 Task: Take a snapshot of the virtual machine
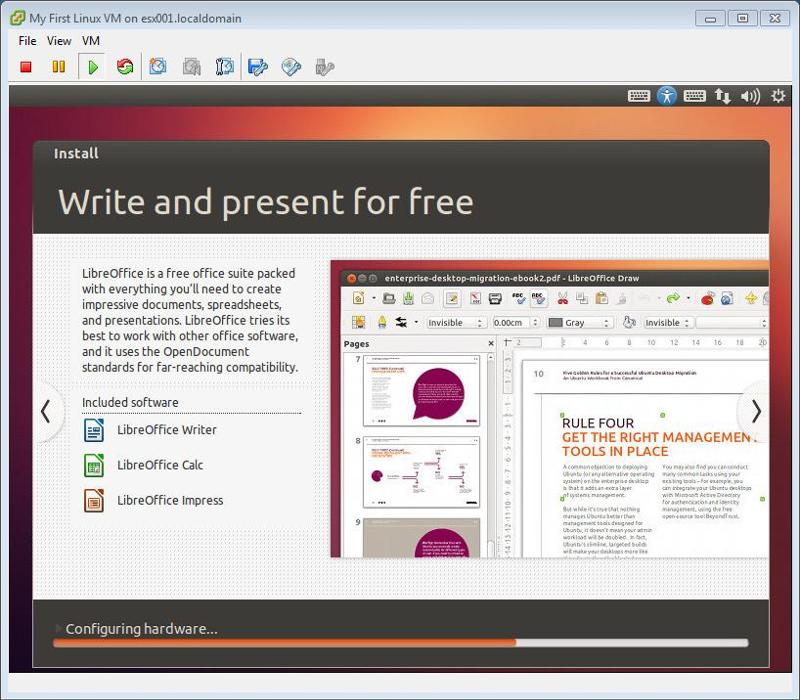point(158,66)
